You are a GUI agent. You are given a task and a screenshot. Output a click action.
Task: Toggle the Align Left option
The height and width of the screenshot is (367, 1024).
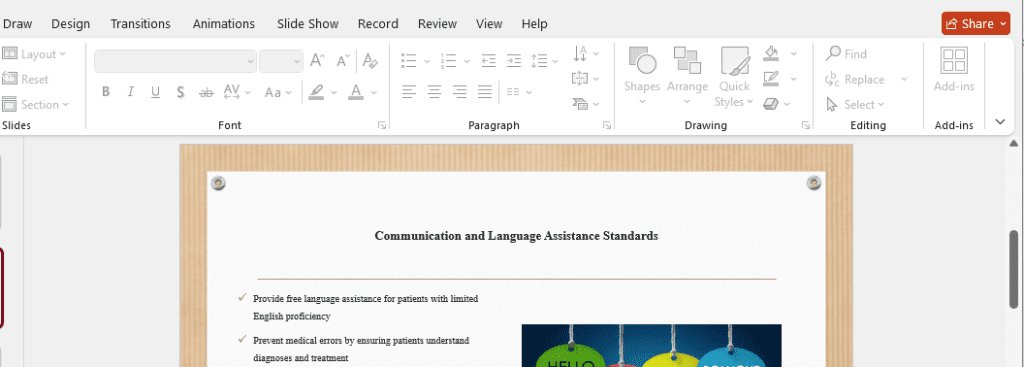(x=409, y=92)
